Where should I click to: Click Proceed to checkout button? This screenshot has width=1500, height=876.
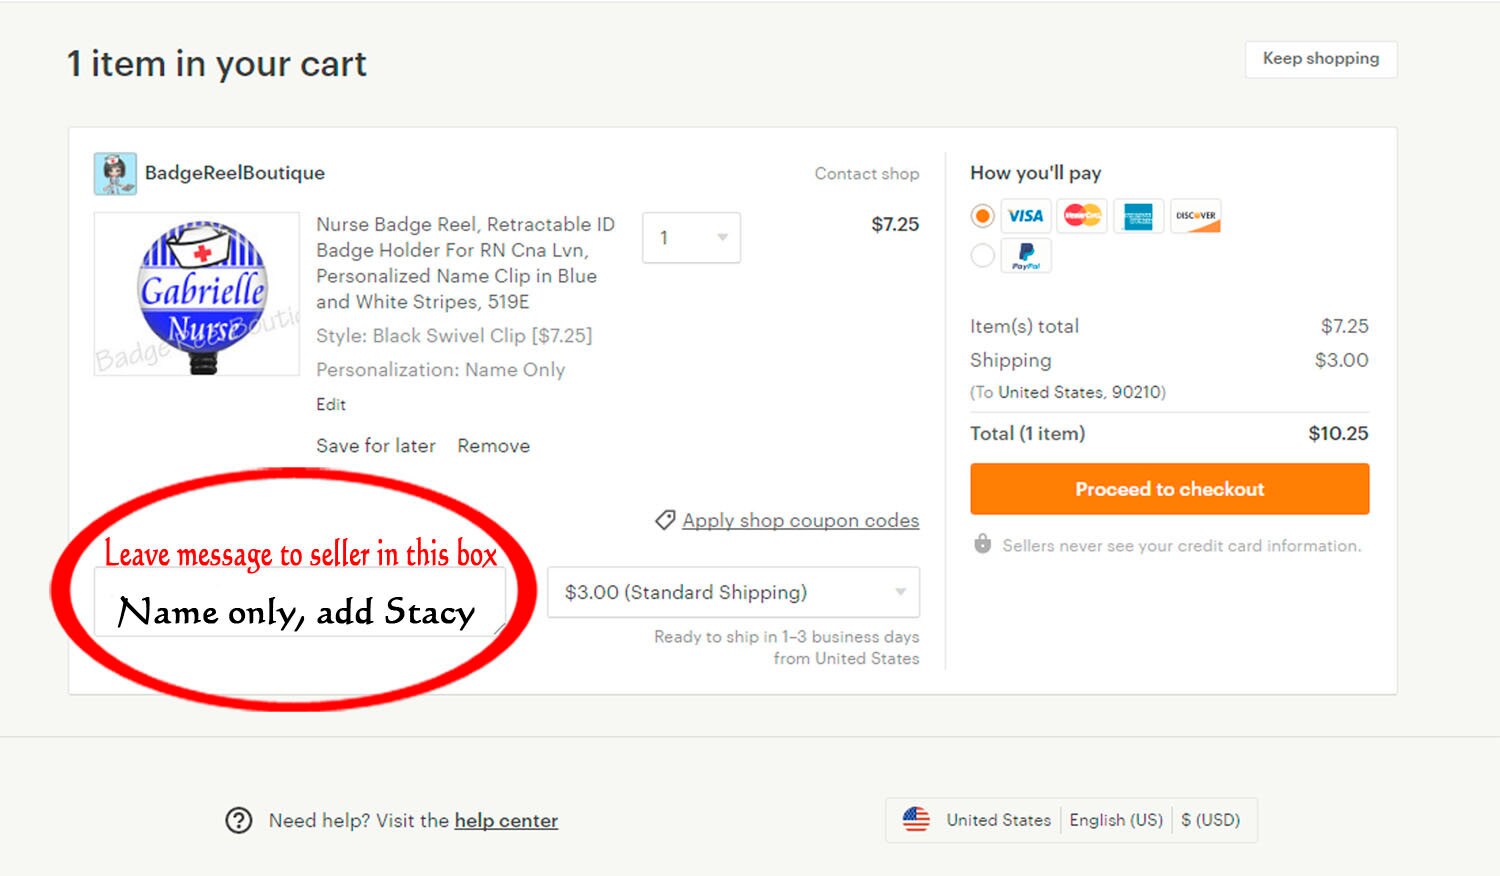pyautogui.click(x=1169, y=489)
